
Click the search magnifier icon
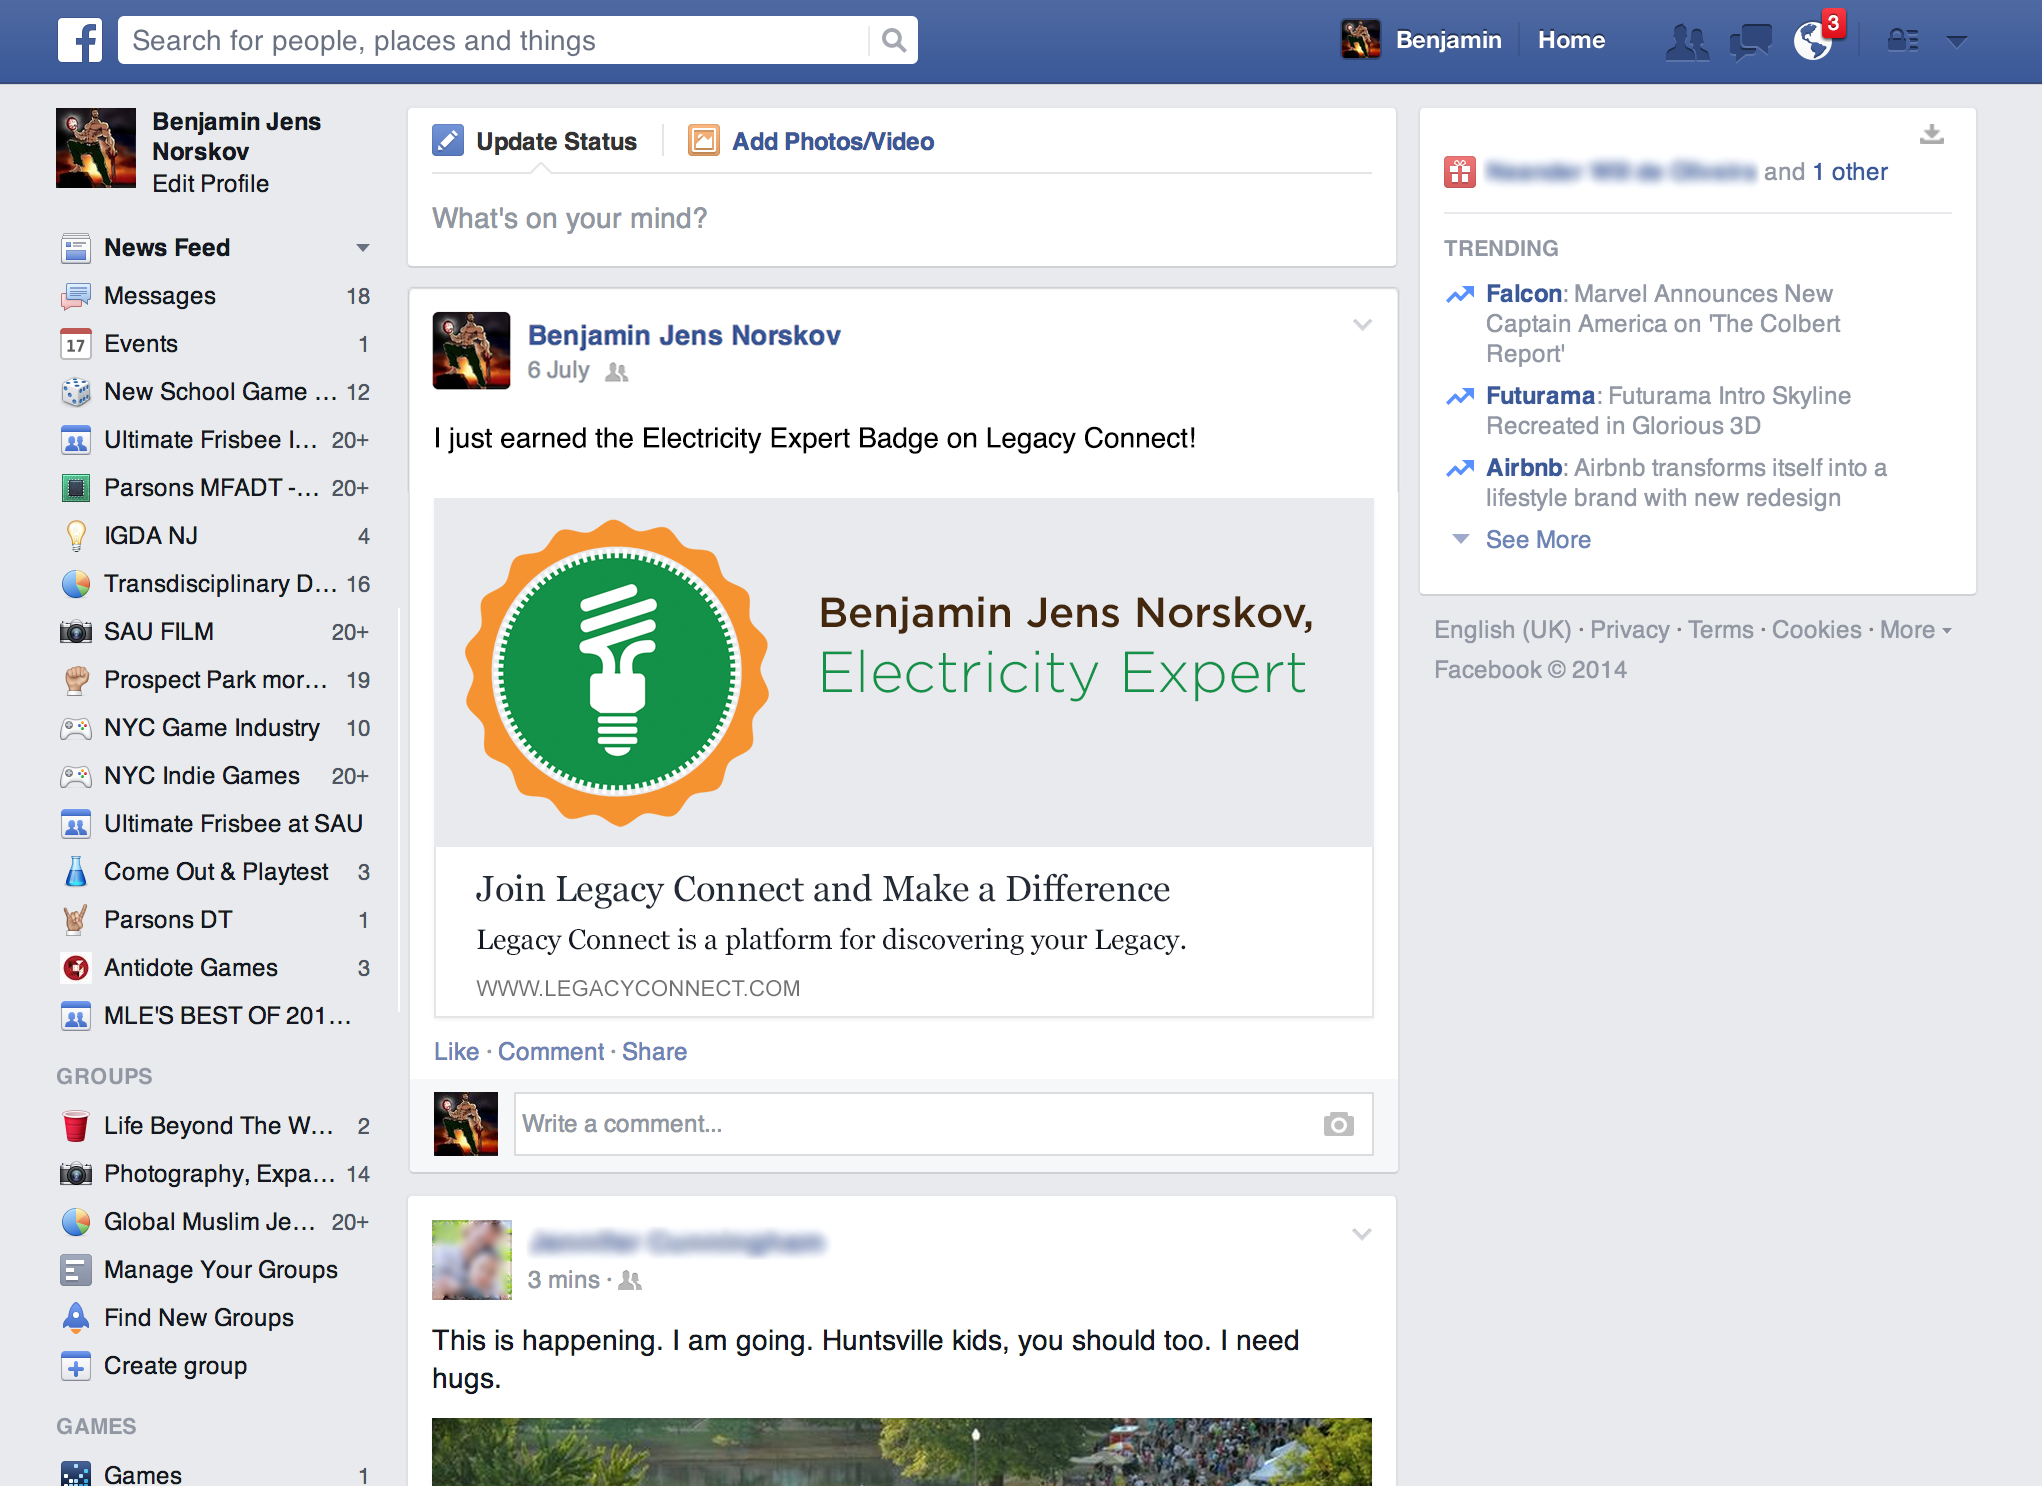[894, 40]
